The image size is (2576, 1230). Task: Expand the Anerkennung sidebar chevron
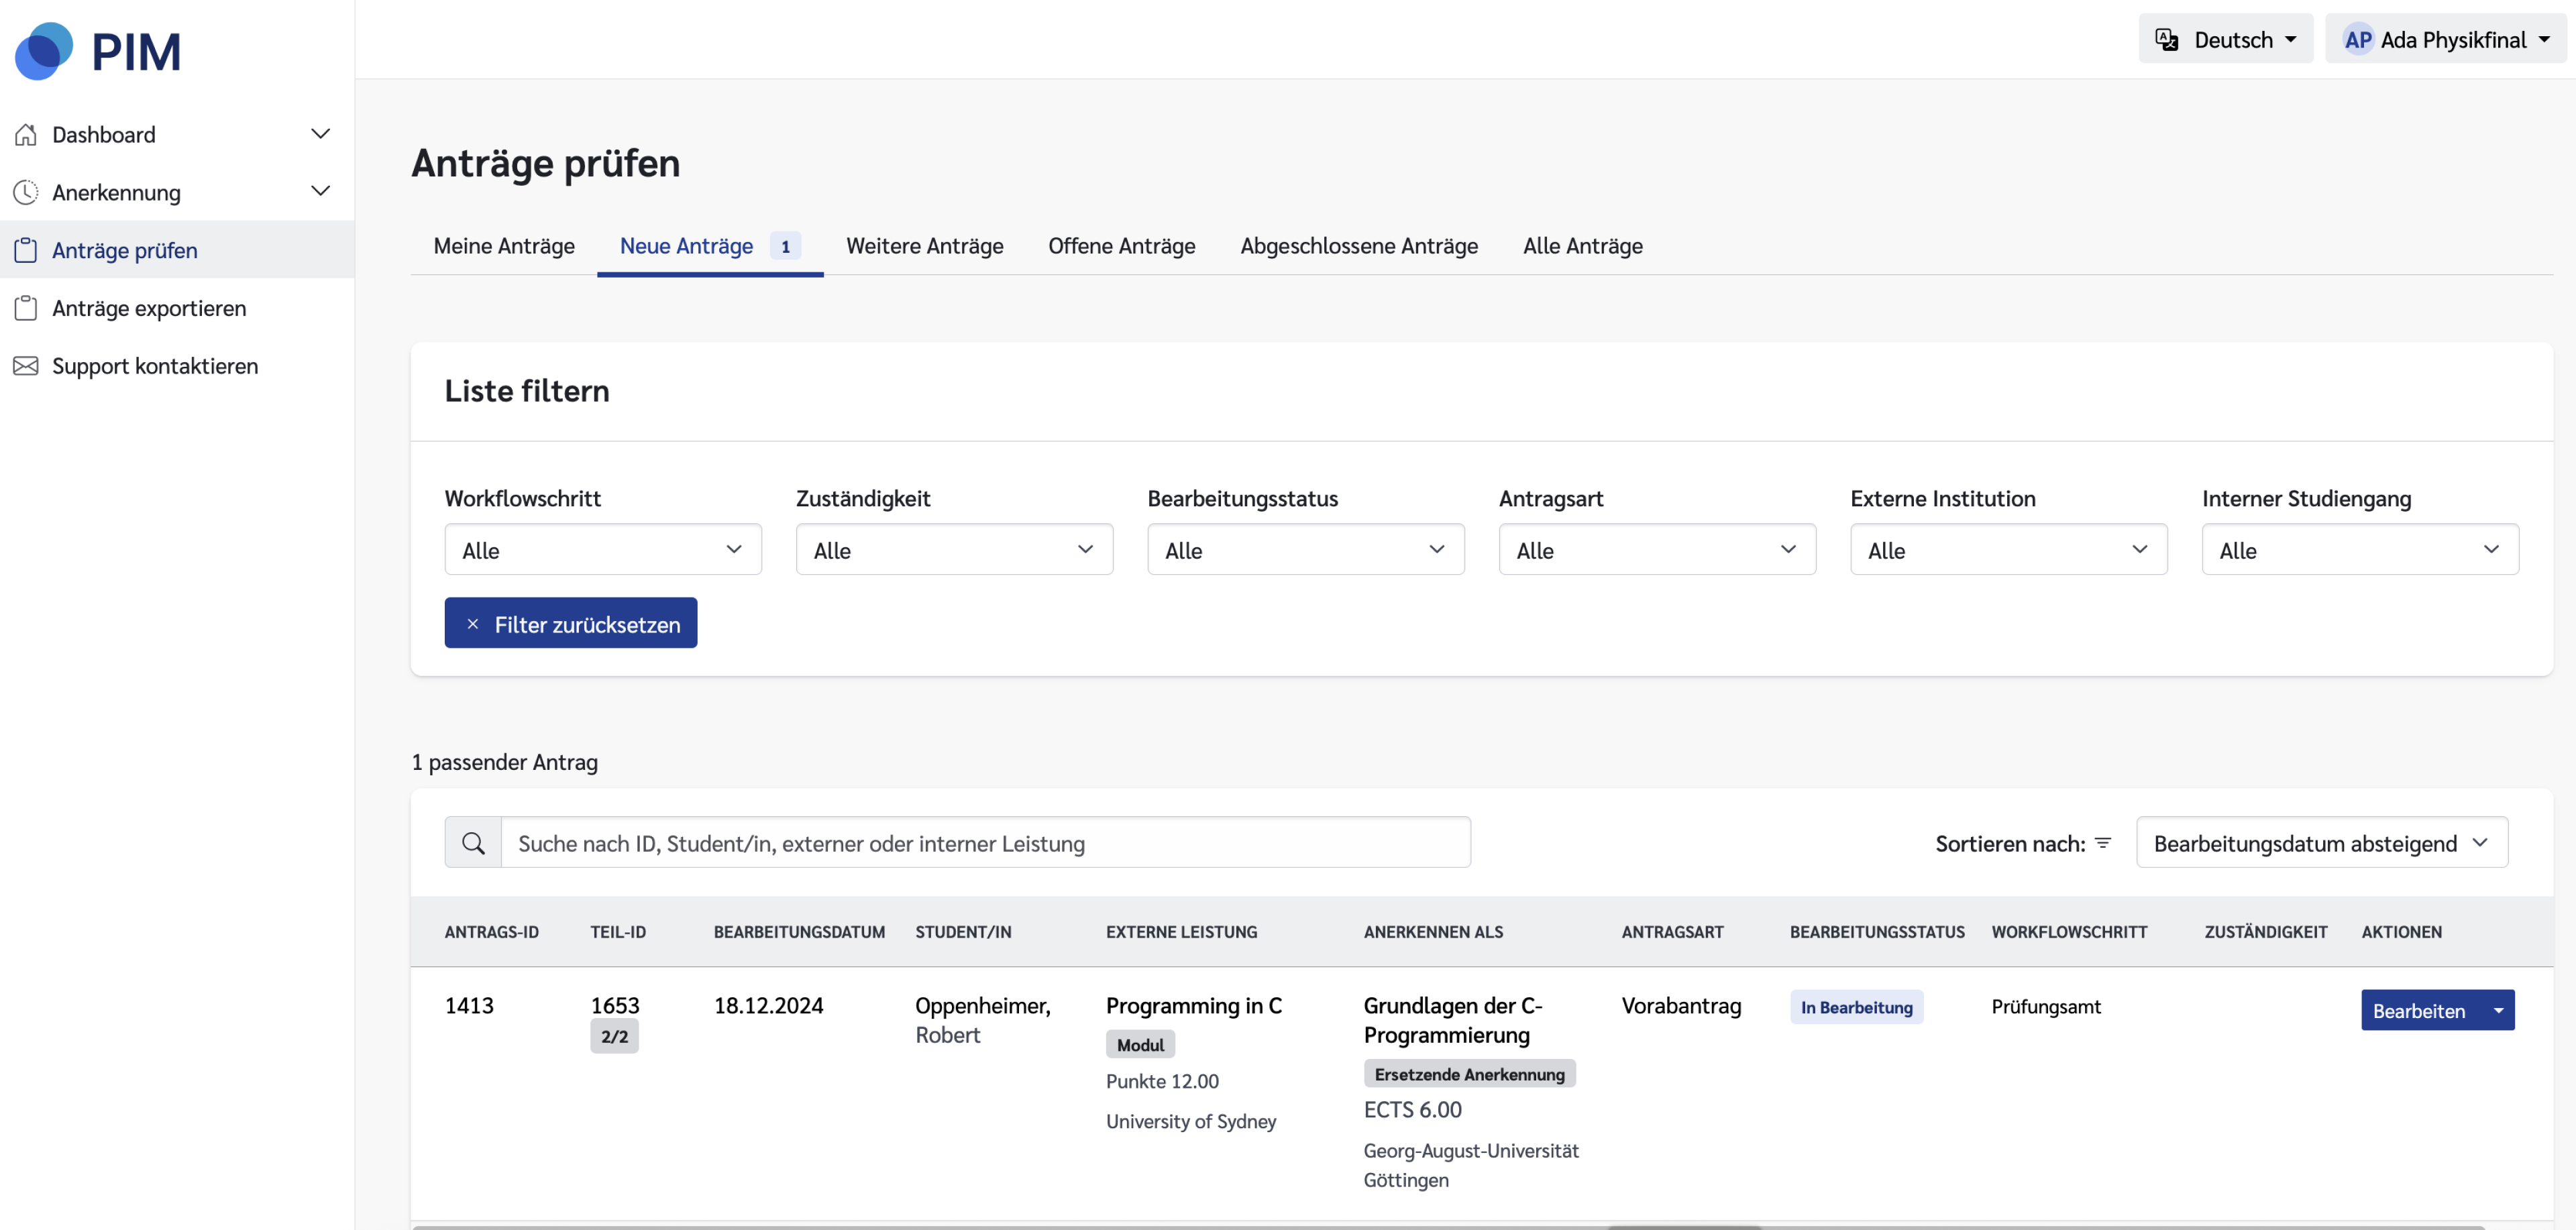[x=320, y=191]
